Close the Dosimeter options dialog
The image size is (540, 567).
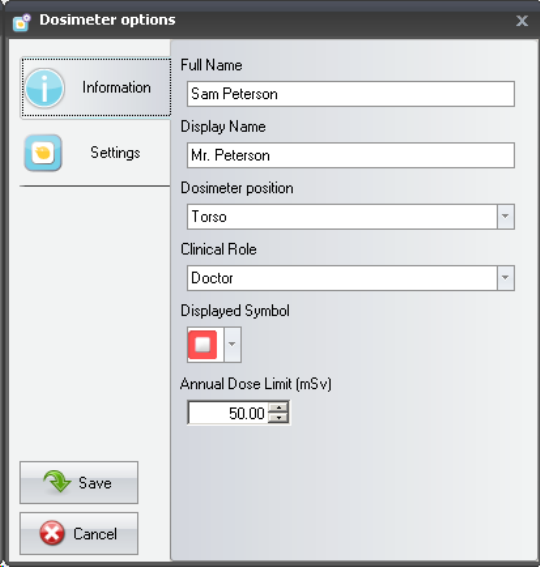(522, 21)
